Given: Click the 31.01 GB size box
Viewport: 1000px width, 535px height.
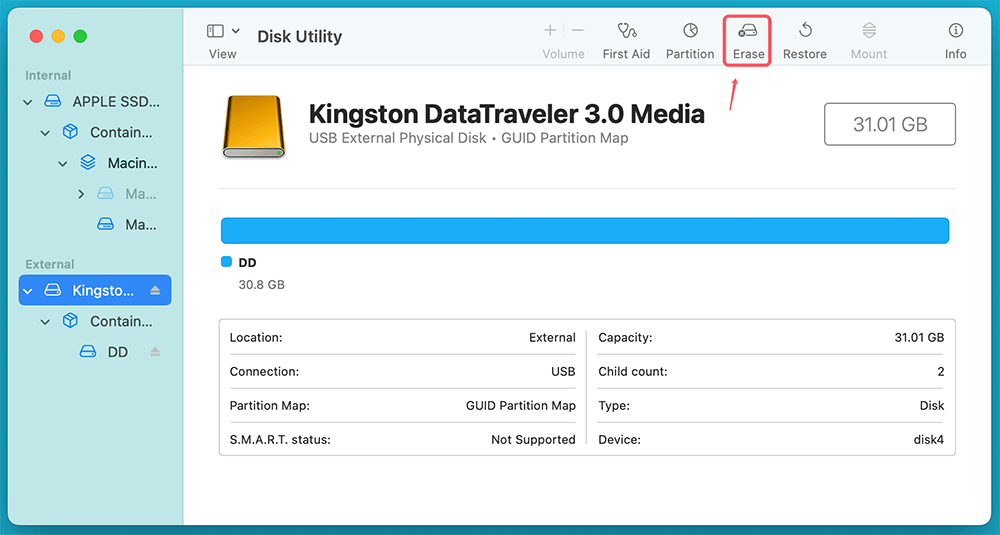Looking at the screenshot, I should [x=890, y=124].
